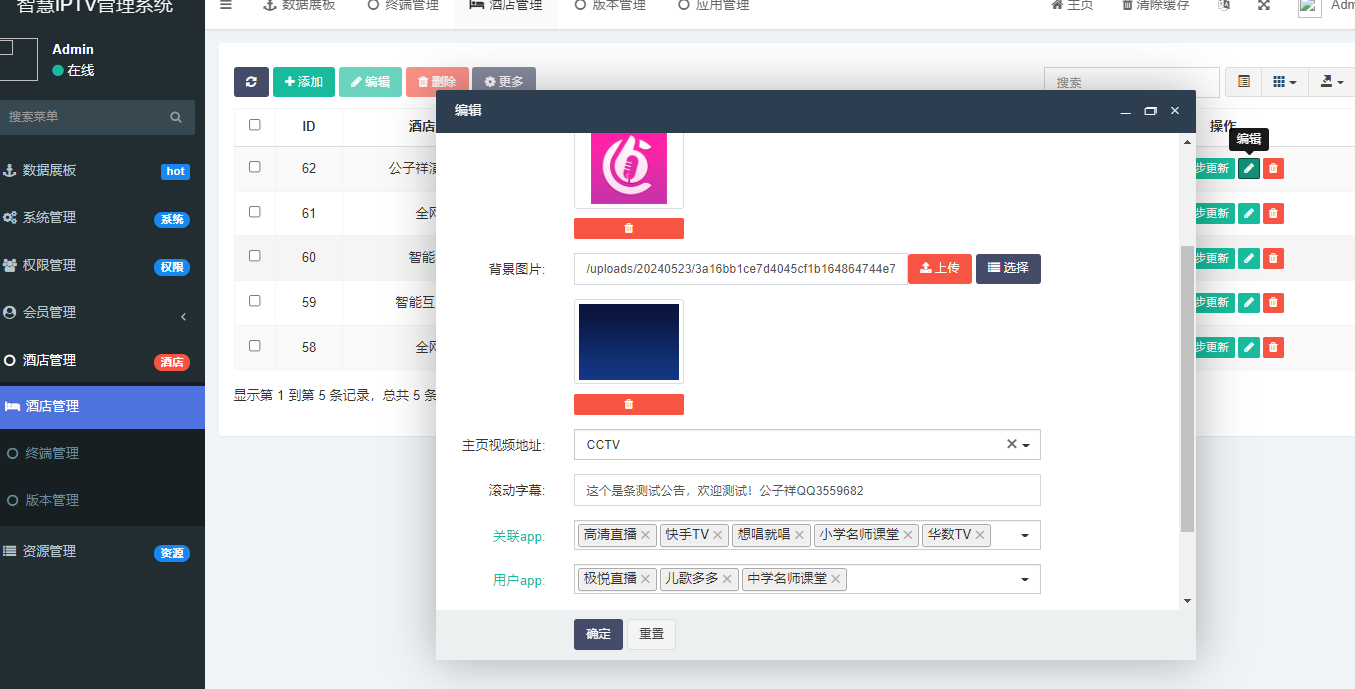1355x689 pixels.
Task: Open the 更多 dropdown menu
Action: [503, 81]
